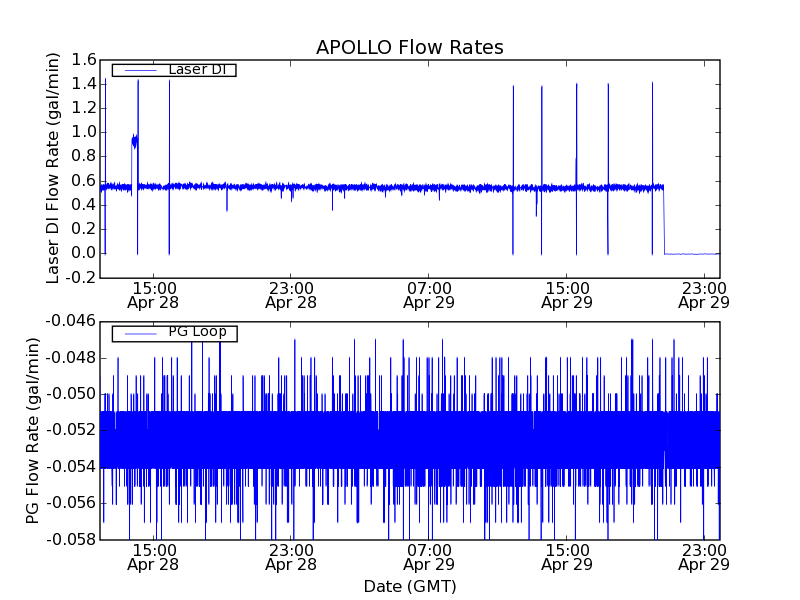Select the "Laser DI" legend label
The height and width of the screenshot is (600, 800).
click(x=195, y=69)
